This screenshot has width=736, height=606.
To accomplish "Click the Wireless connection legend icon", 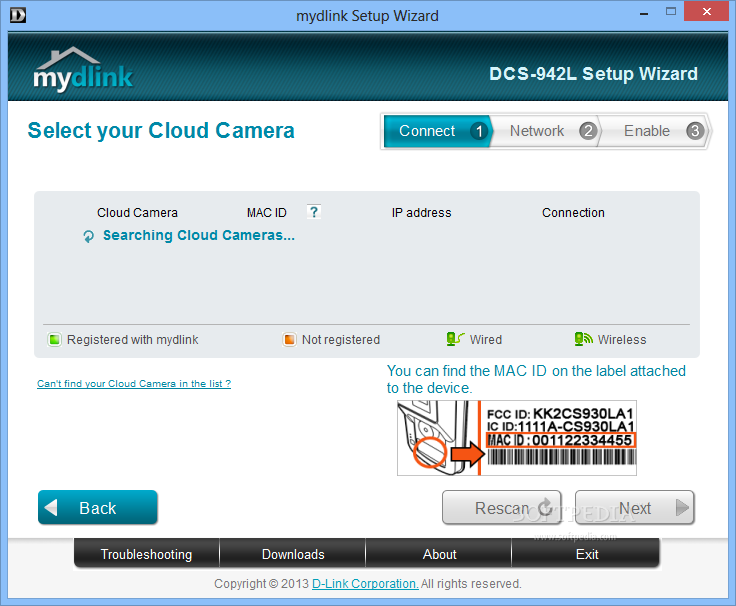I will (x=583, y=339).
